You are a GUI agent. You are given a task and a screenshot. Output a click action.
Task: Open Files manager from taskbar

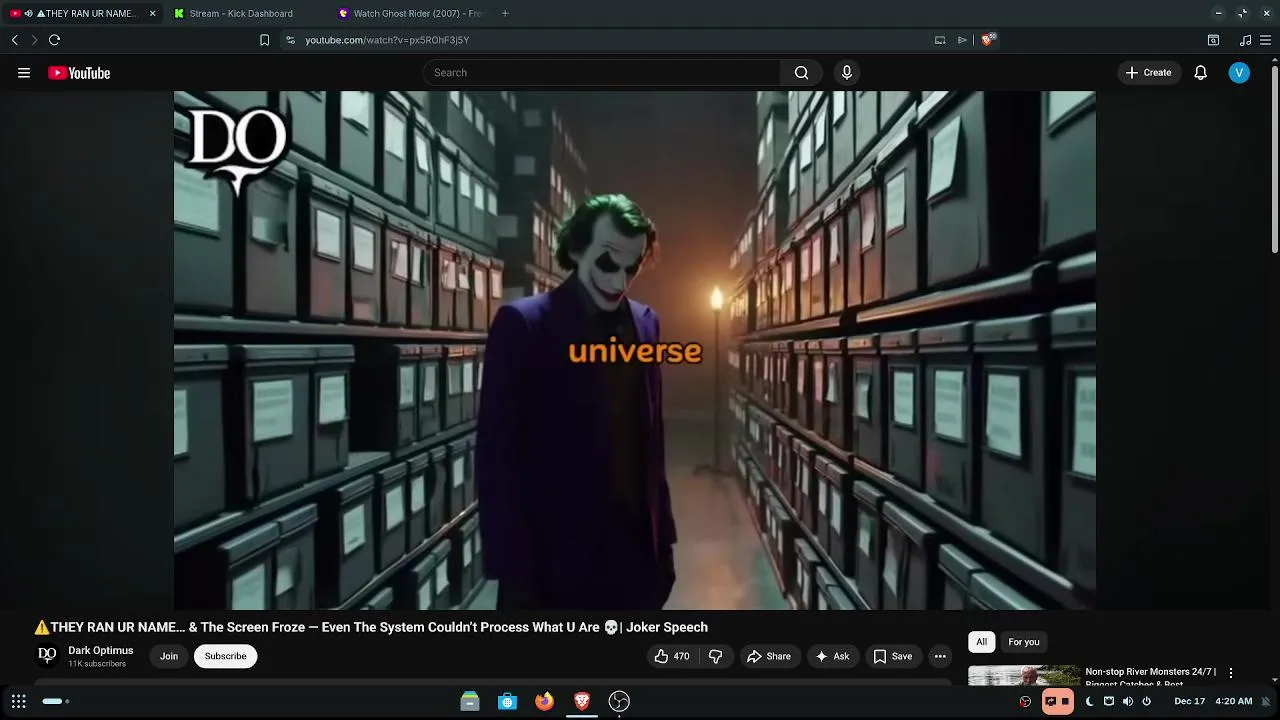(x=470, y=701)
